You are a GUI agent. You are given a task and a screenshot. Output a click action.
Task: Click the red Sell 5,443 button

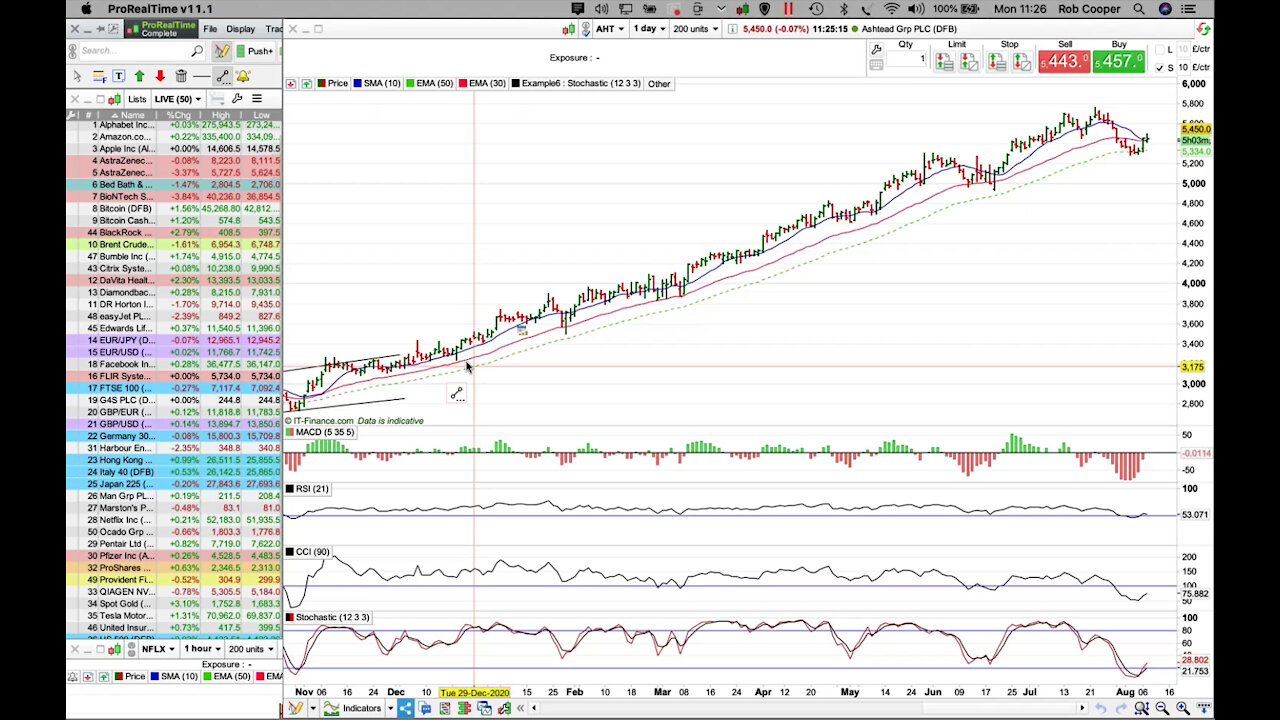[1064, 61]
